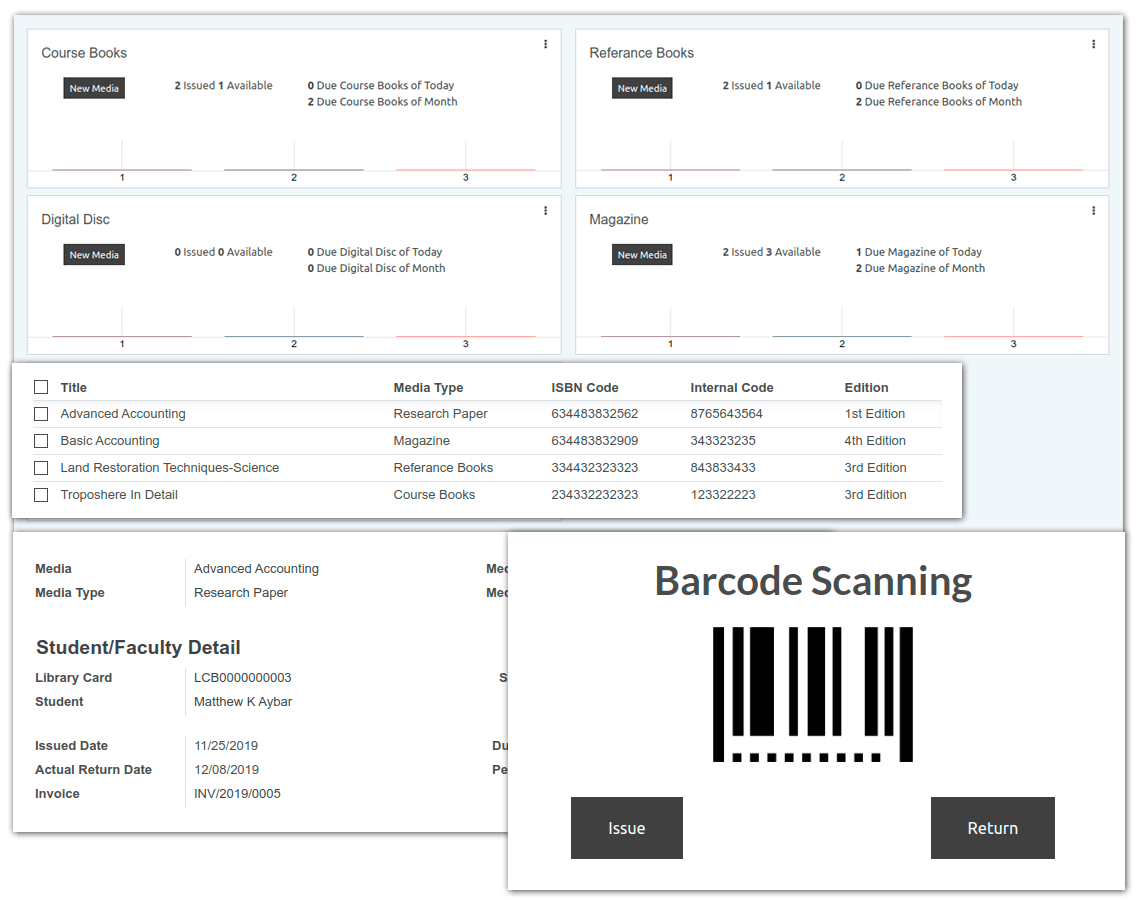The height and width of the screenshot is (900, 1140).
Task: Check the Advanced Accounting row checkbox
Action: pyautogui.click(x=41, y=414)
